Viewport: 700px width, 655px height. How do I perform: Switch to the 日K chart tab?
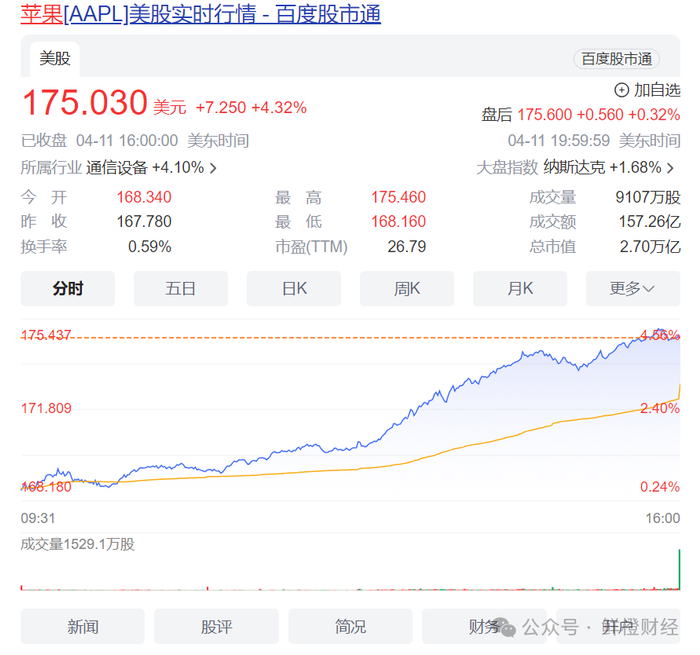[294, 288]
